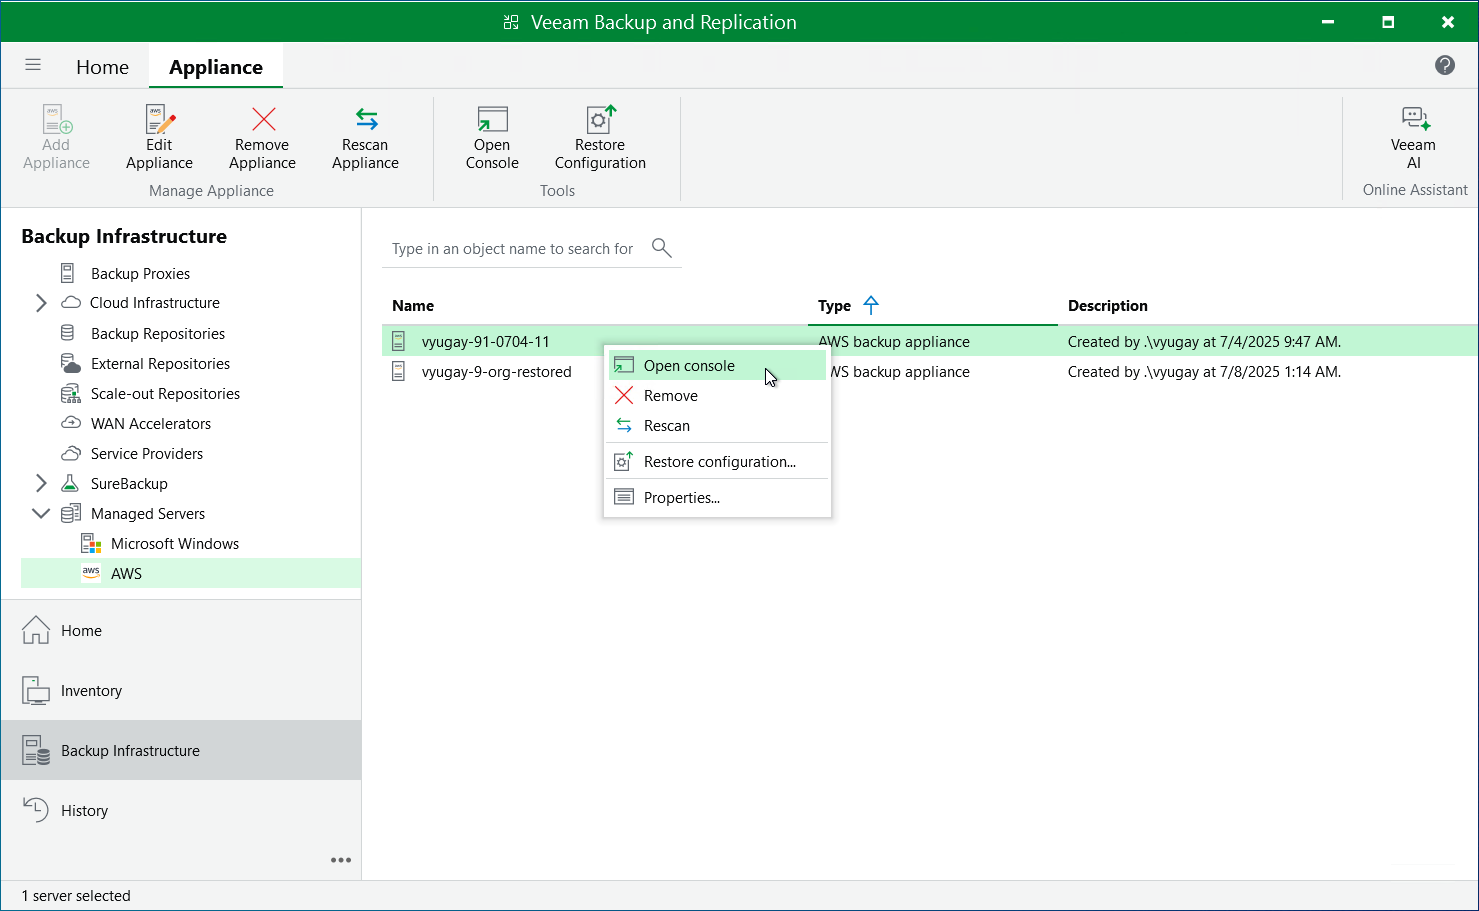This screenshot has height=911, width=1479.
Task: Choose Properties... from the context menu
Action: click(681, 498)
